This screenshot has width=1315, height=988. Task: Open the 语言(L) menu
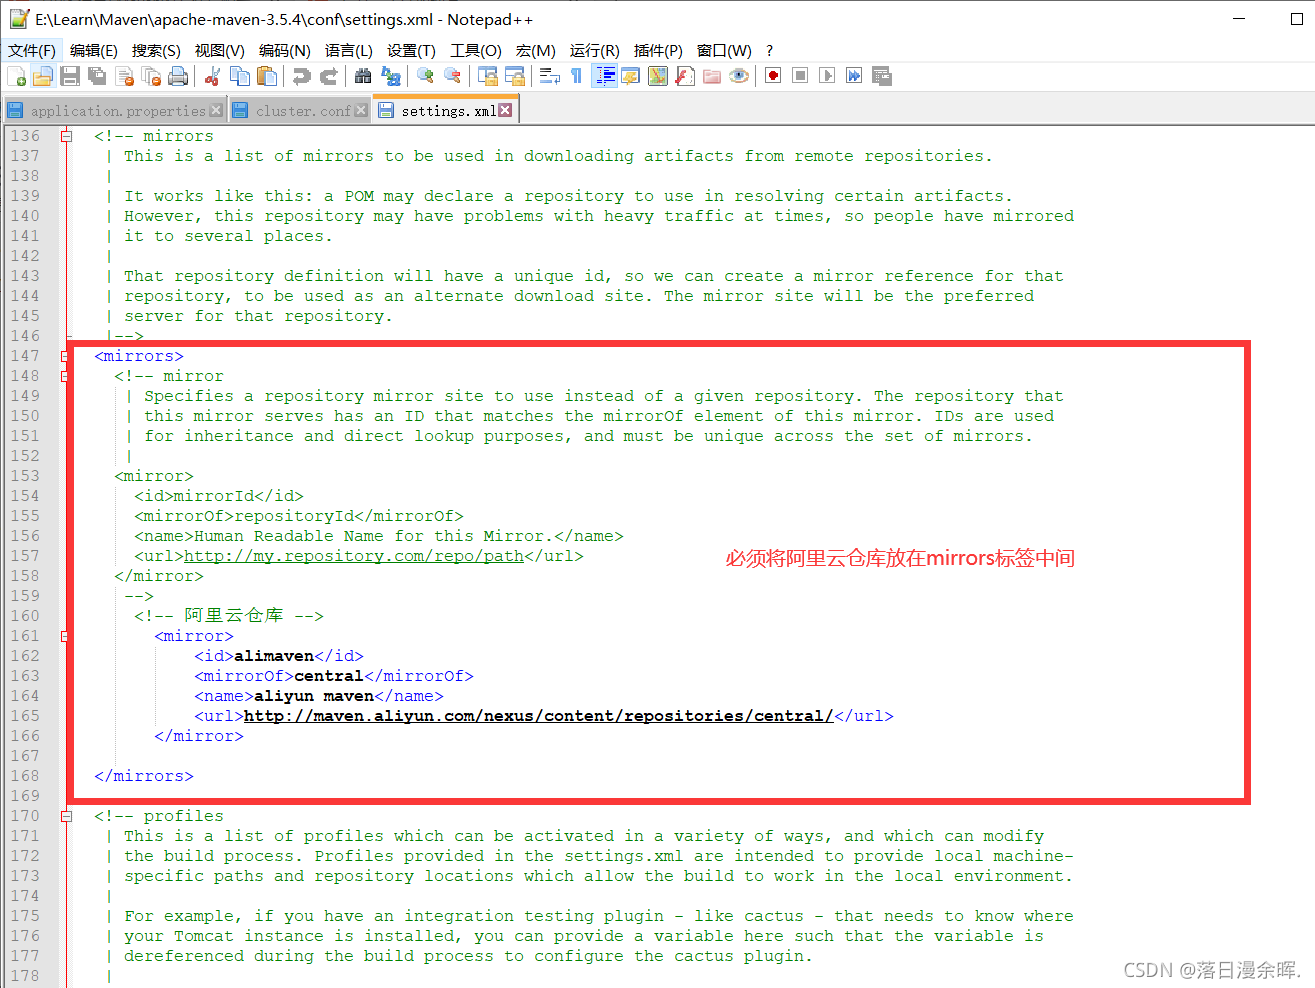click(x=349, y=50)
